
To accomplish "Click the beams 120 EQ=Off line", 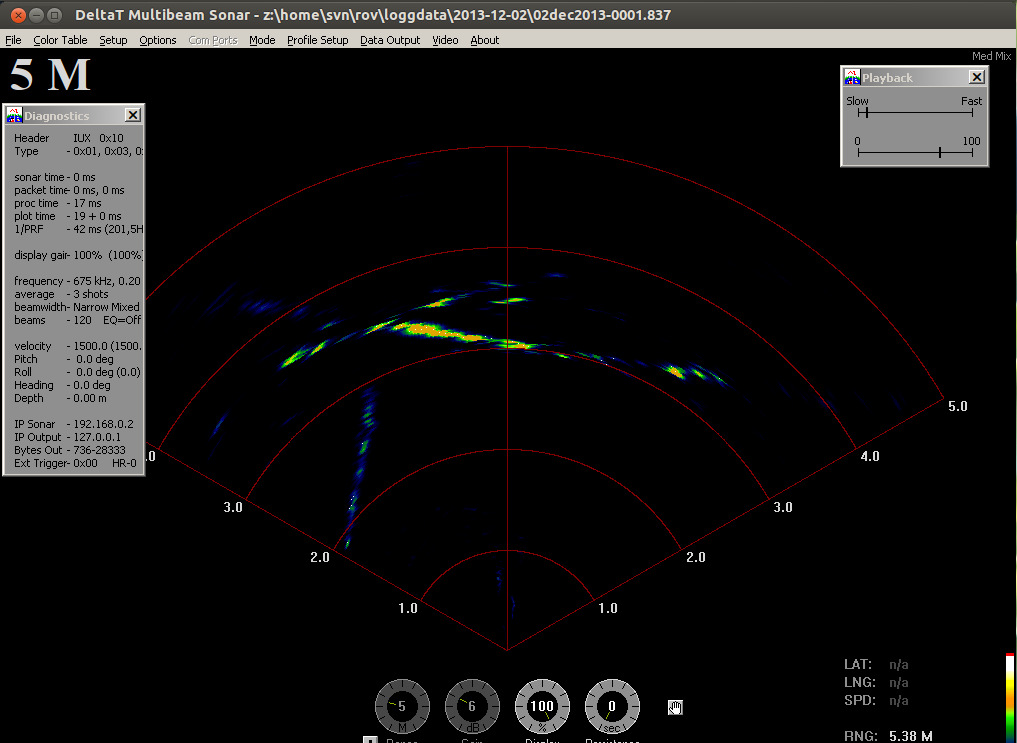I will click(x=77, y=320).
